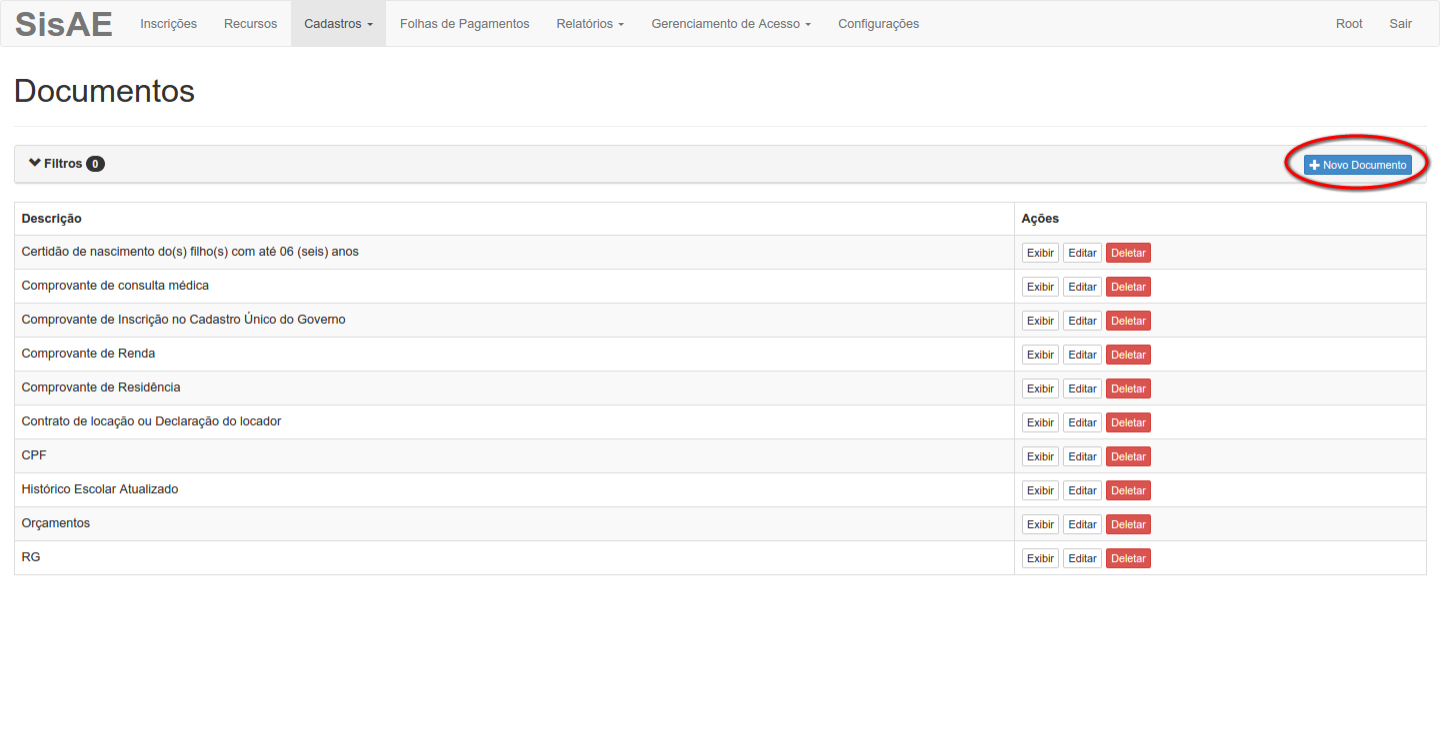Open the Inscrições menu item
This screenshot has height=742, width=1440.
169,24
